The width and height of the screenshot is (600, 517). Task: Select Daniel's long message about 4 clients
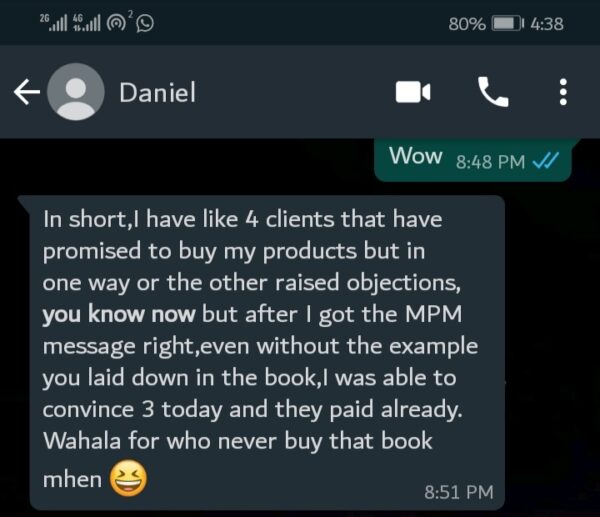click(x=267, y=352)
